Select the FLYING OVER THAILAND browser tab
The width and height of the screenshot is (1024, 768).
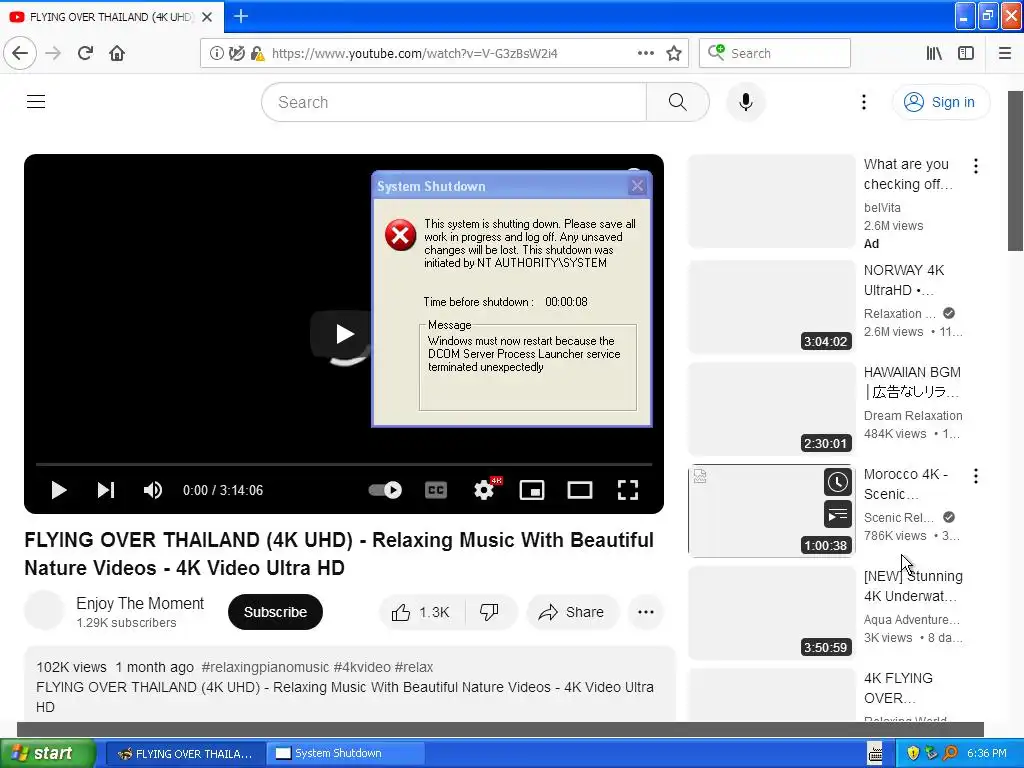pyautogui.click(x=112, y=17)
